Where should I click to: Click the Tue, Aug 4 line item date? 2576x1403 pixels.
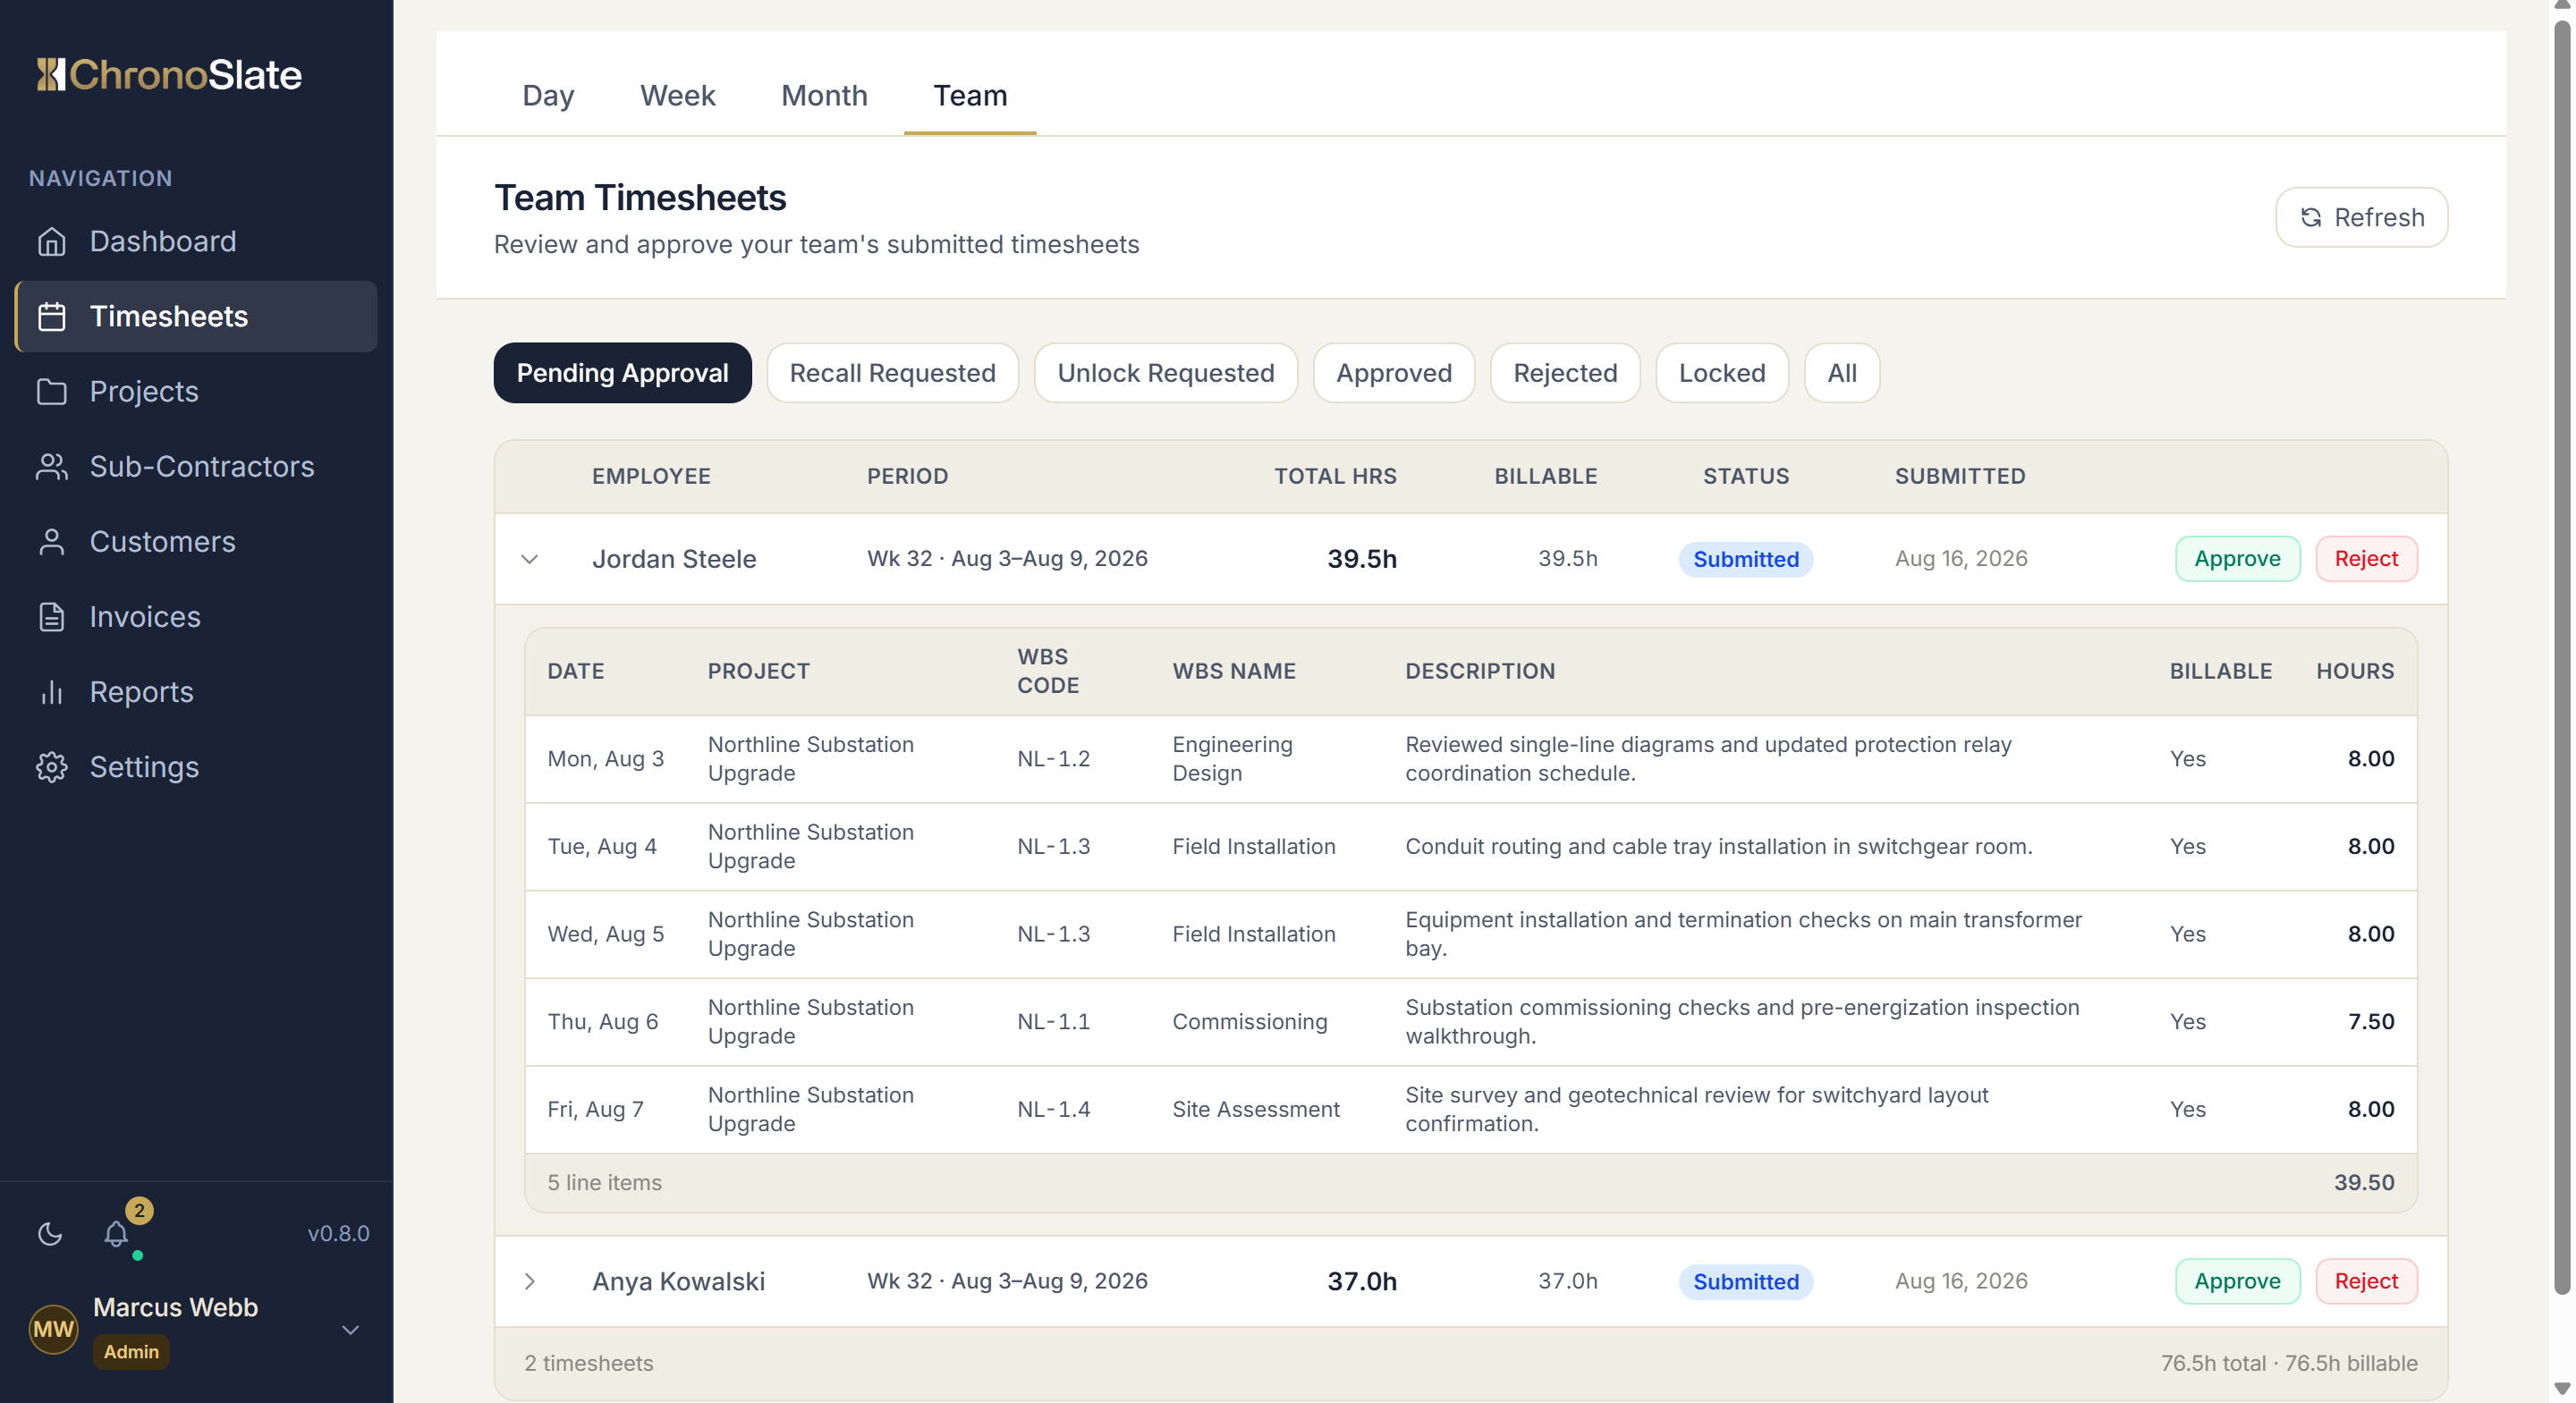pos(601,846)
